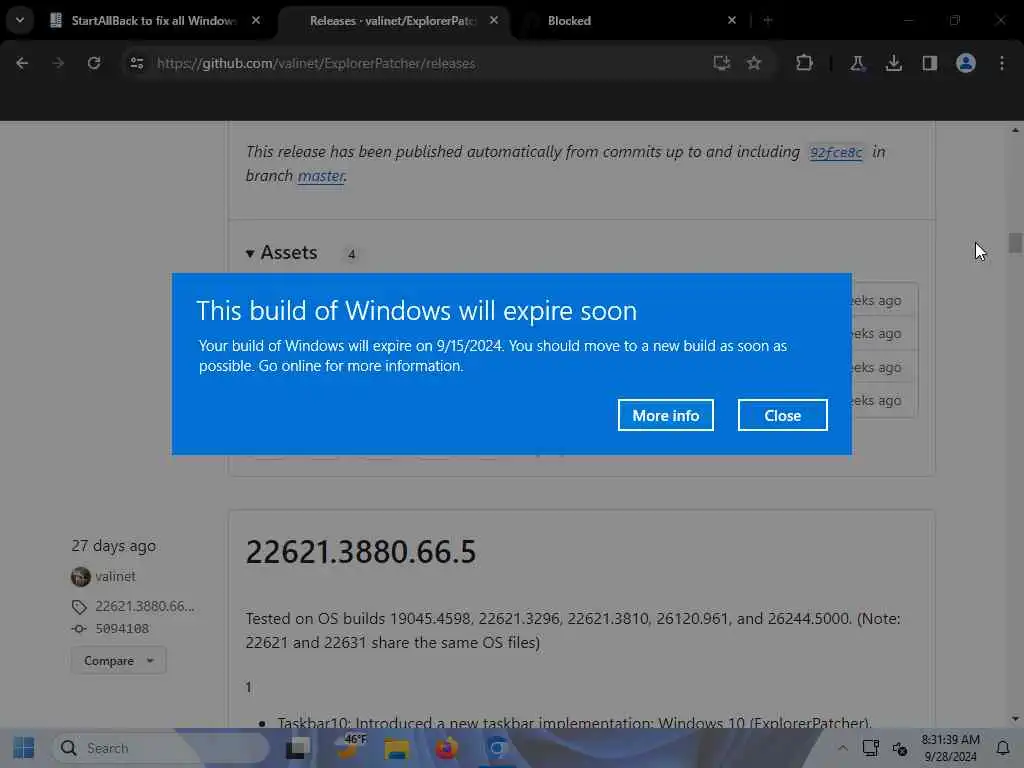Close the Blocked tab
Image resolution: width=1024 pixels, height=768 pixels.
[732, 20]
